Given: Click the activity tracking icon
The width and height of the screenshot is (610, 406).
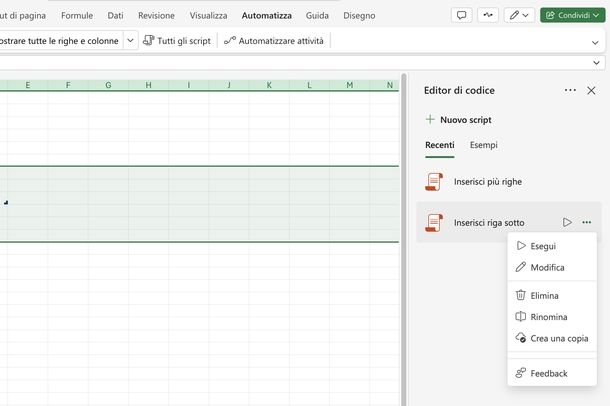Looking at the screenshot, I should point(489,15).
